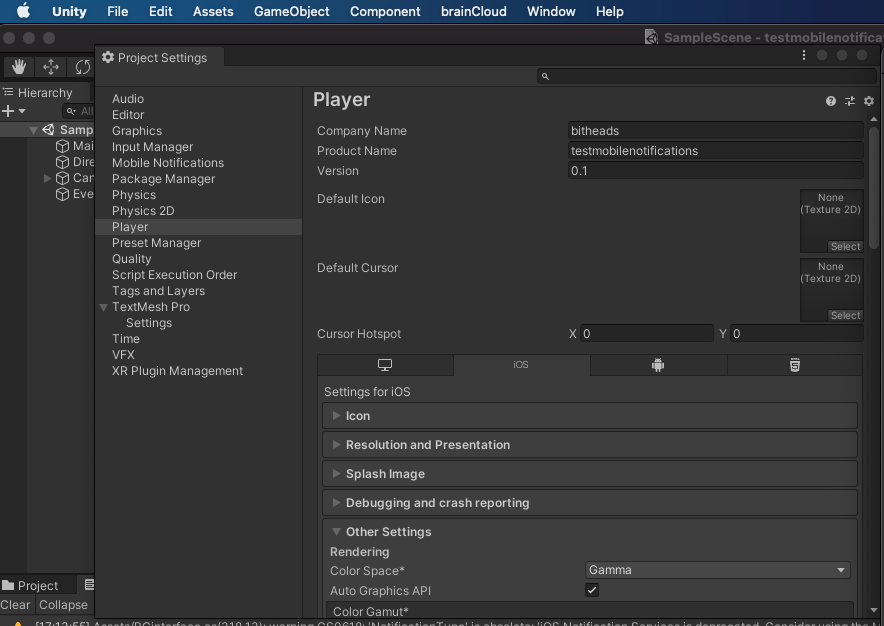Image resolution: width=884 pixels, height=626 pixels.
Task: Open the Assets menu
Action: tap(213, 11)
